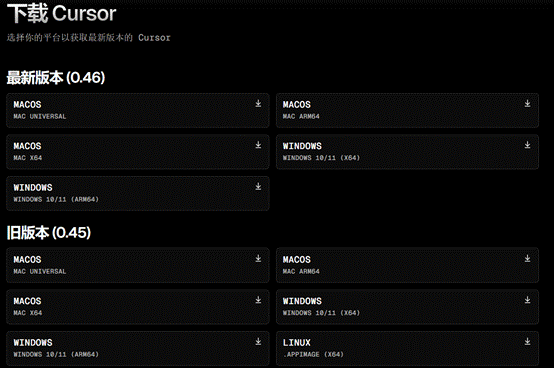Click the 下载 Cursor page title
Viewport: 554px width, 368px height.
pos(61,13)
